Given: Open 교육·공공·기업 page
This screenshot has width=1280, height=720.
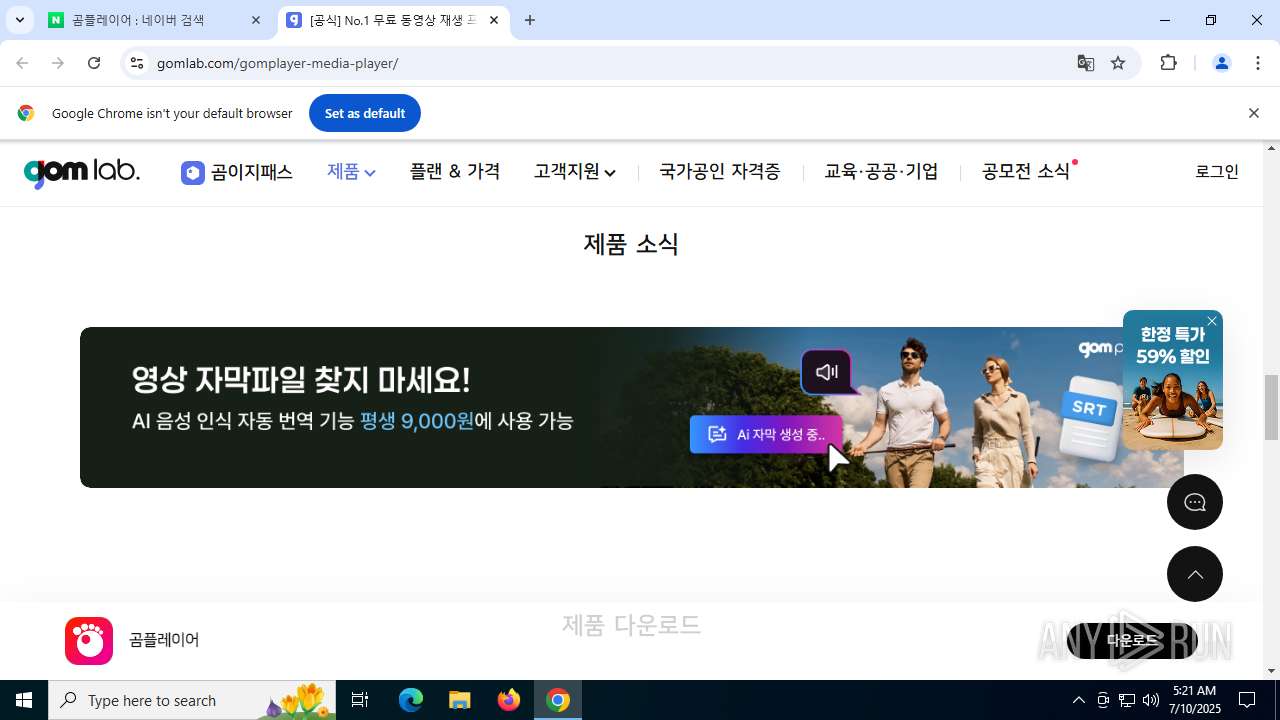Looking at the screenshot, I should (881, 172).
